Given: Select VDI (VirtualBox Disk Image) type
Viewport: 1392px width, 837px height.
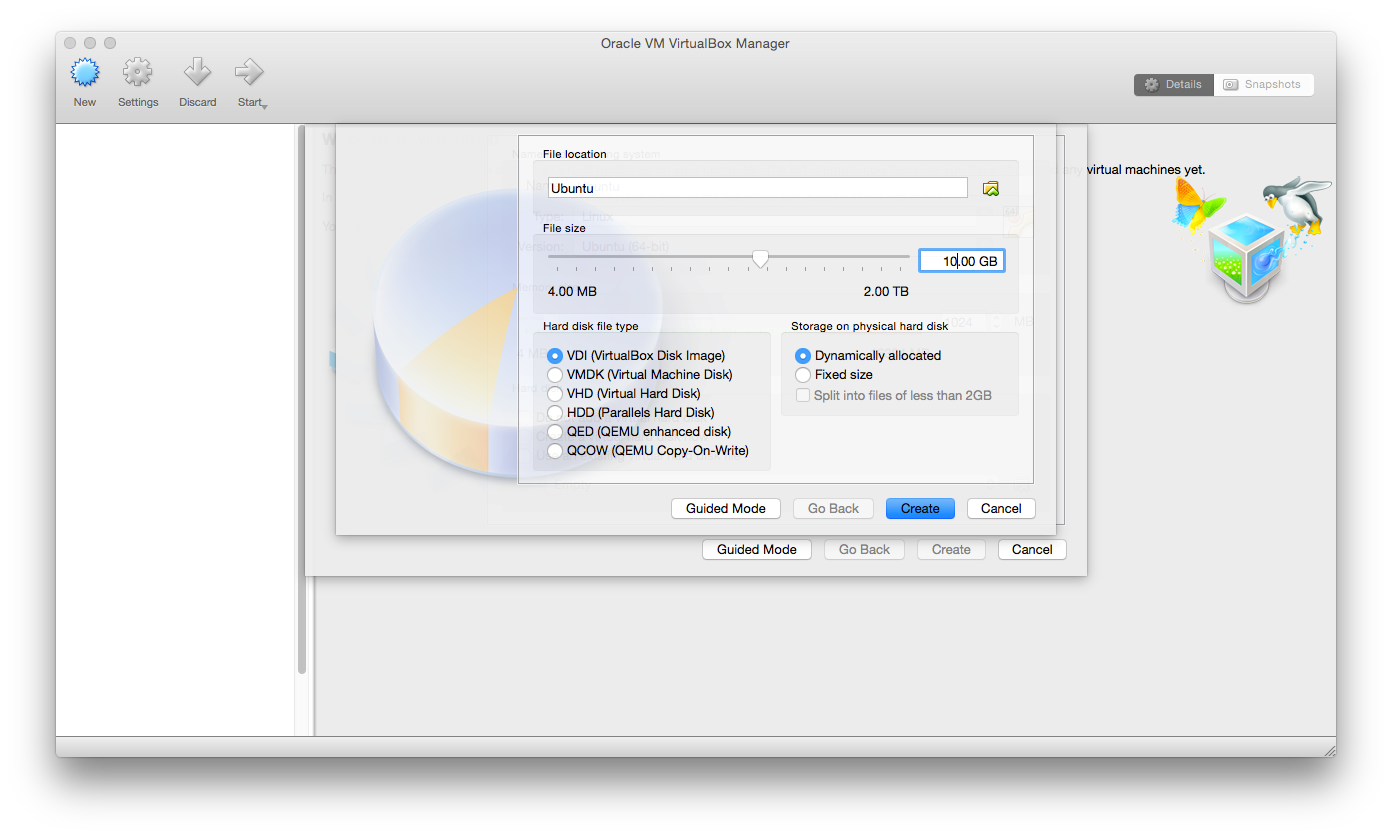Looking at the screenshot, I should [x=555, y=356].
